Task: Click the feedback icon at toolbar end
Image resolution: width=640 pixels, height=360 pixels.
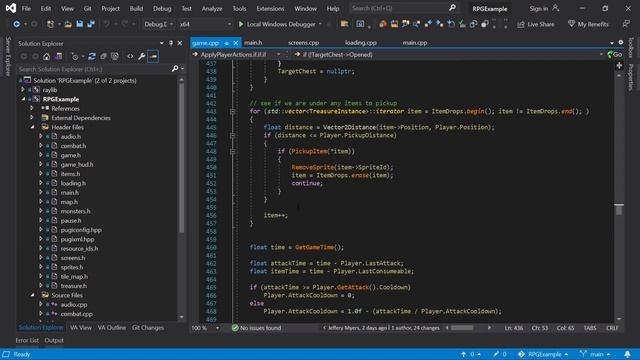Action: (x=626, y=24)
